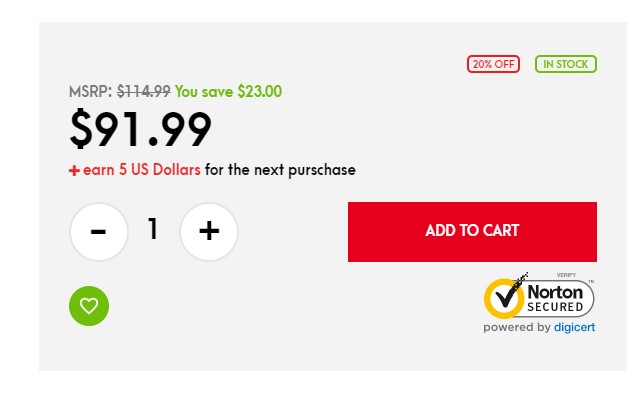Click the MSRP label
This screenshot has height=402, width=639.
[90, 91]
